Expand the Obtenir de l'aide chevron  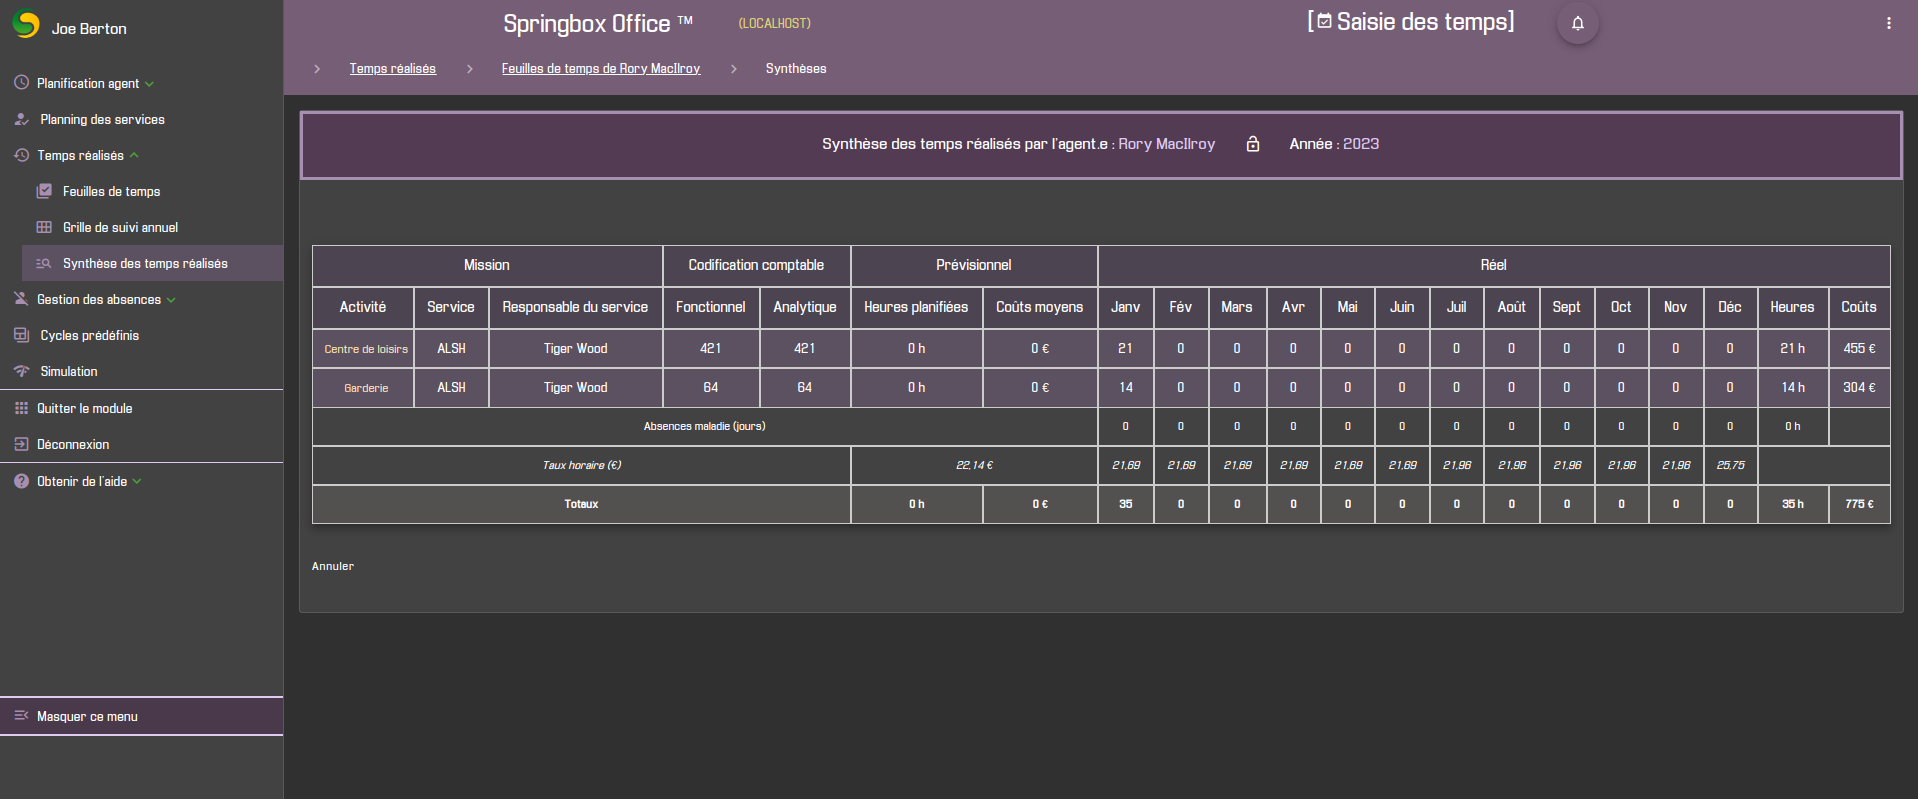[x=137, y=482]
